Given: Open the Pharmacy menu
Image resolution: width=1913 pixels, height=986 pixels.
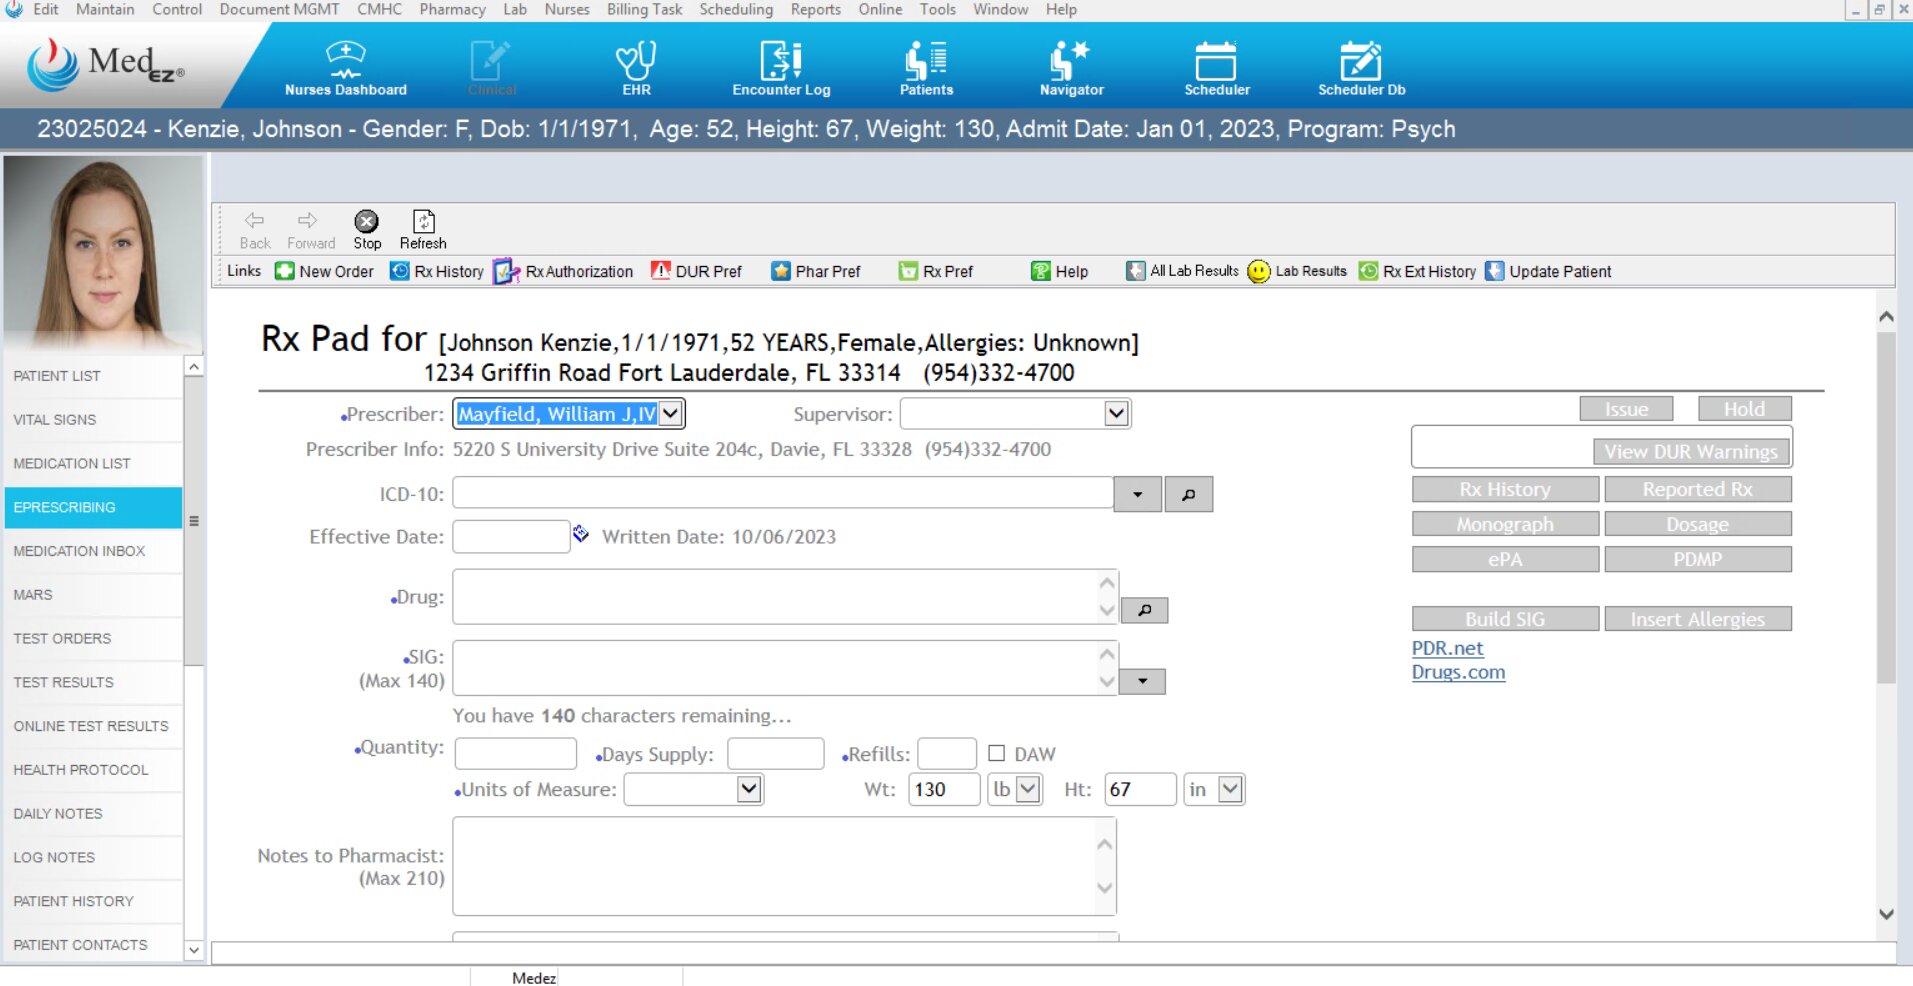Looking at the screenshot, I should coord(452,9).
